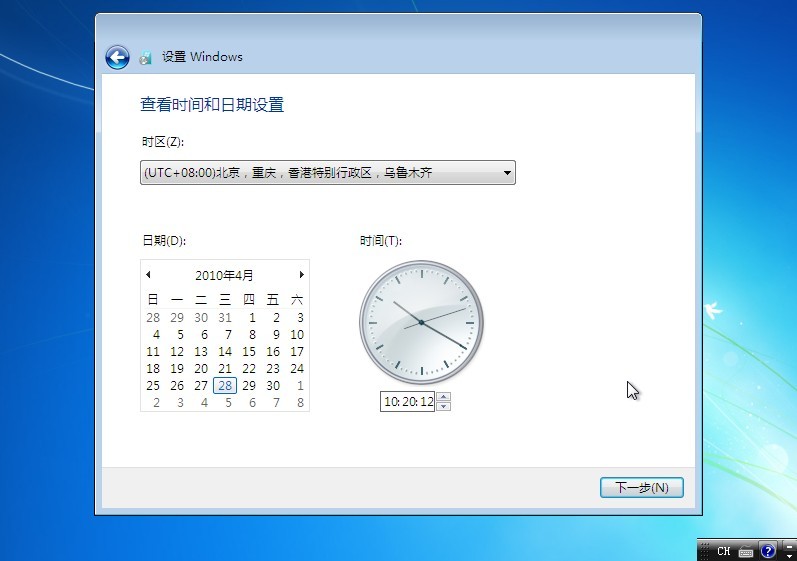
Task: Open help from the language bar question mark
Action: [768, 551]
